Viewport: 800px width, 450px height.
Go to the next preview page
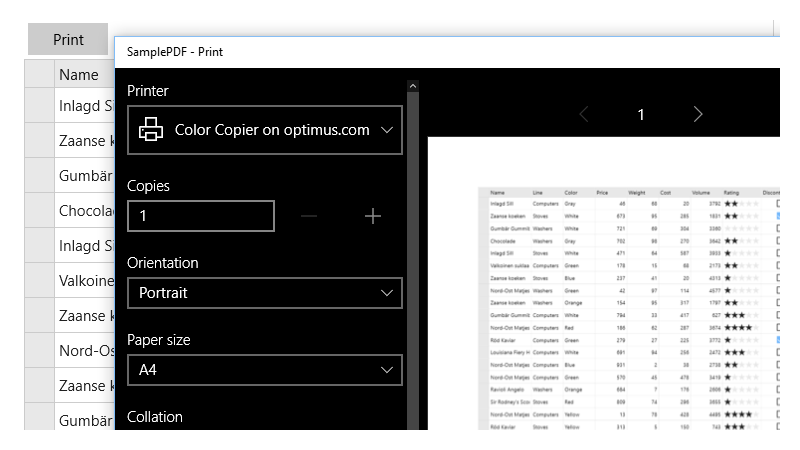point(698,114)
